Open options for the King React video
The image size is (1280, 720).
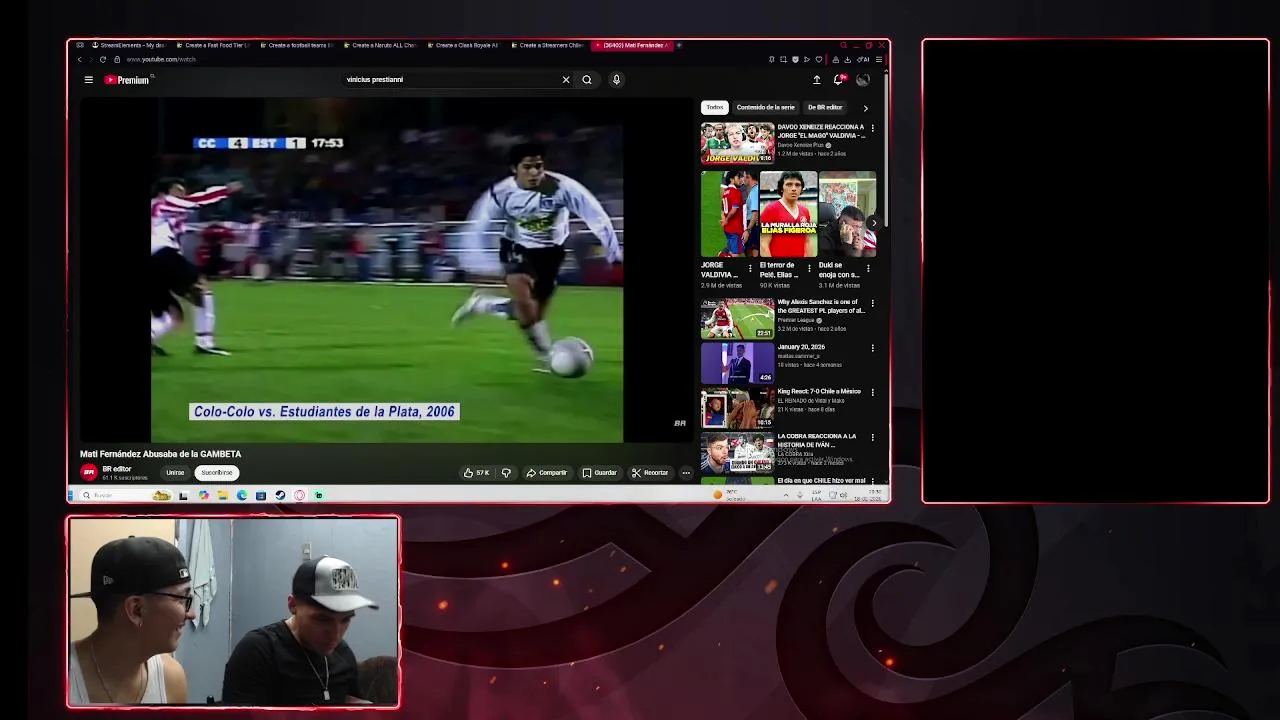873,393
